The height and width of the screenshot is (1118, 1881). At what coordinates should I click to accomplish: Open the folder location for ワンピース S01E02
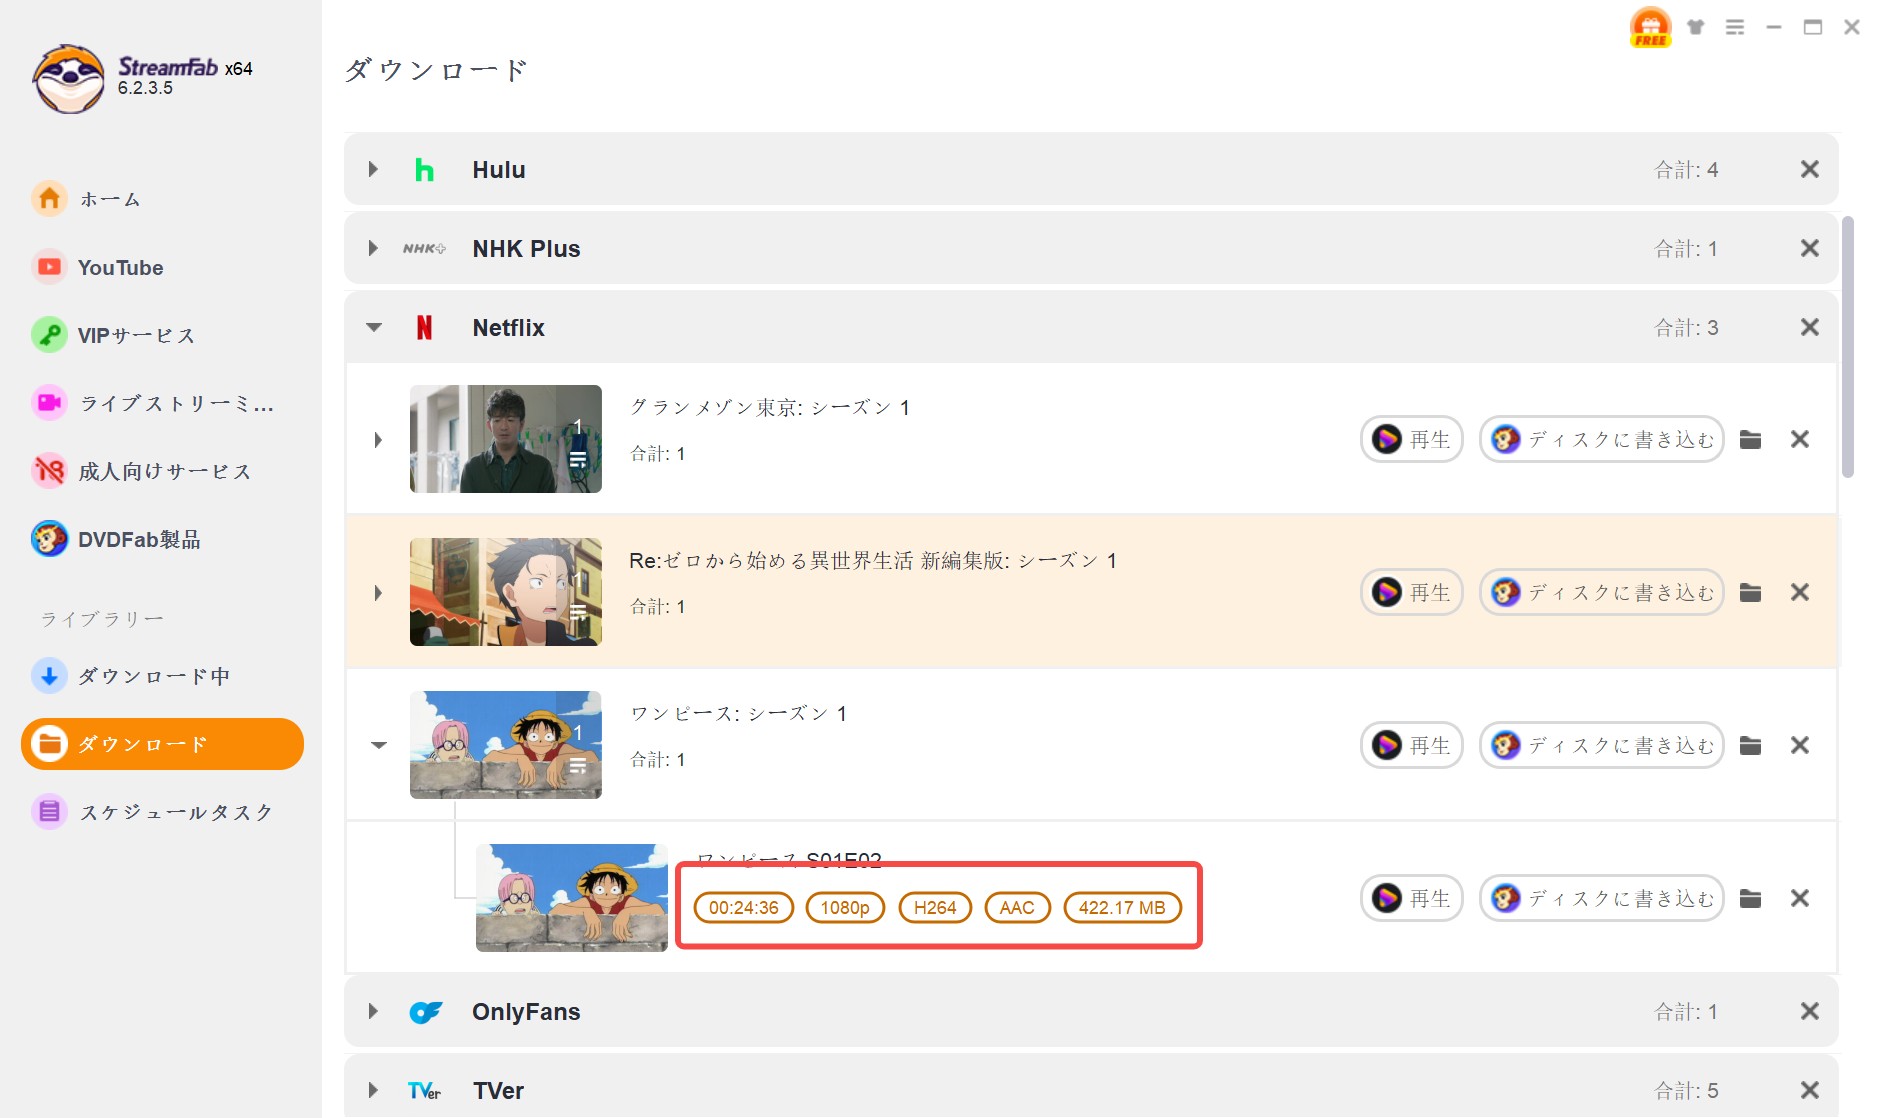(x=1750, y=898)
